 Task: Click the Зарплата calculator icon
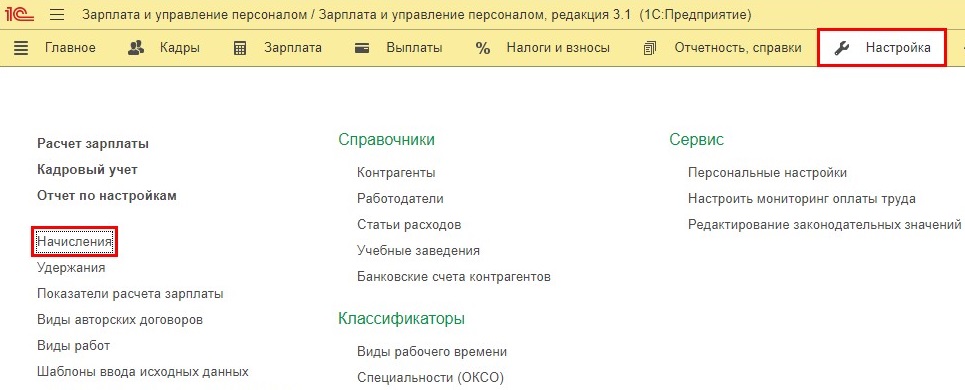(240, 47)
